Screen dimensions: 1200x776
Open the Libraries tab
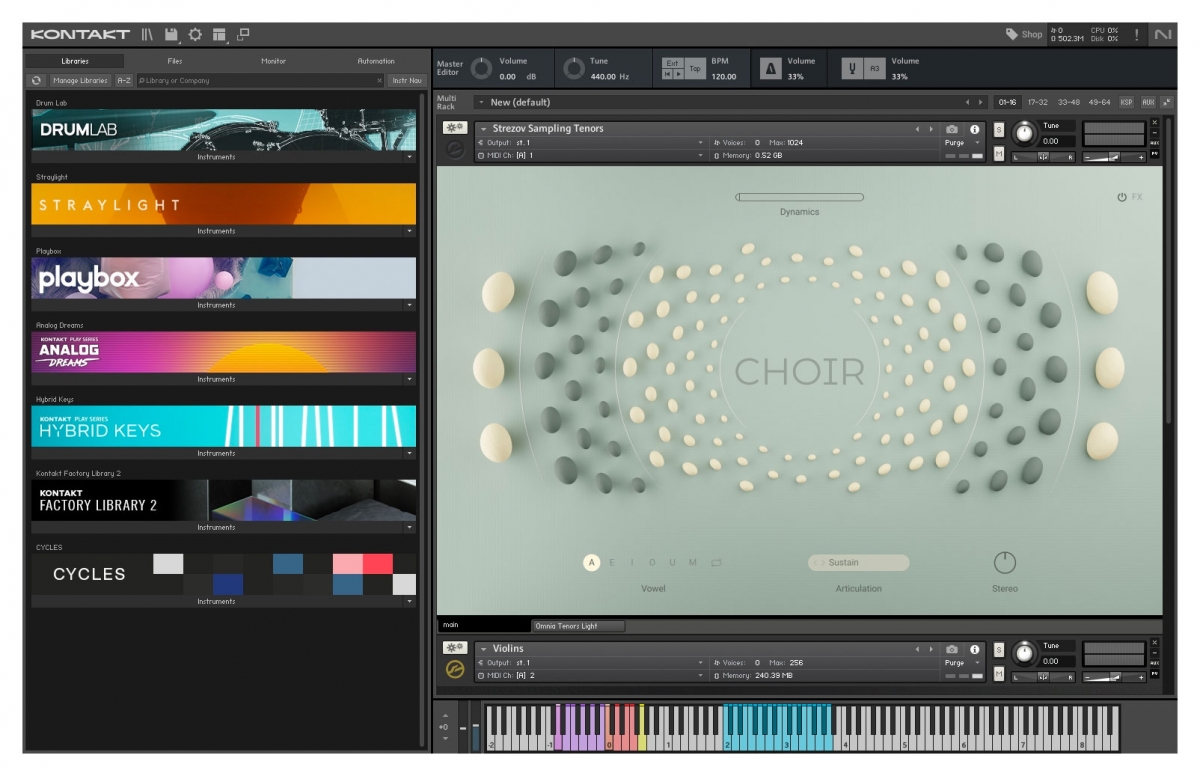75,61
